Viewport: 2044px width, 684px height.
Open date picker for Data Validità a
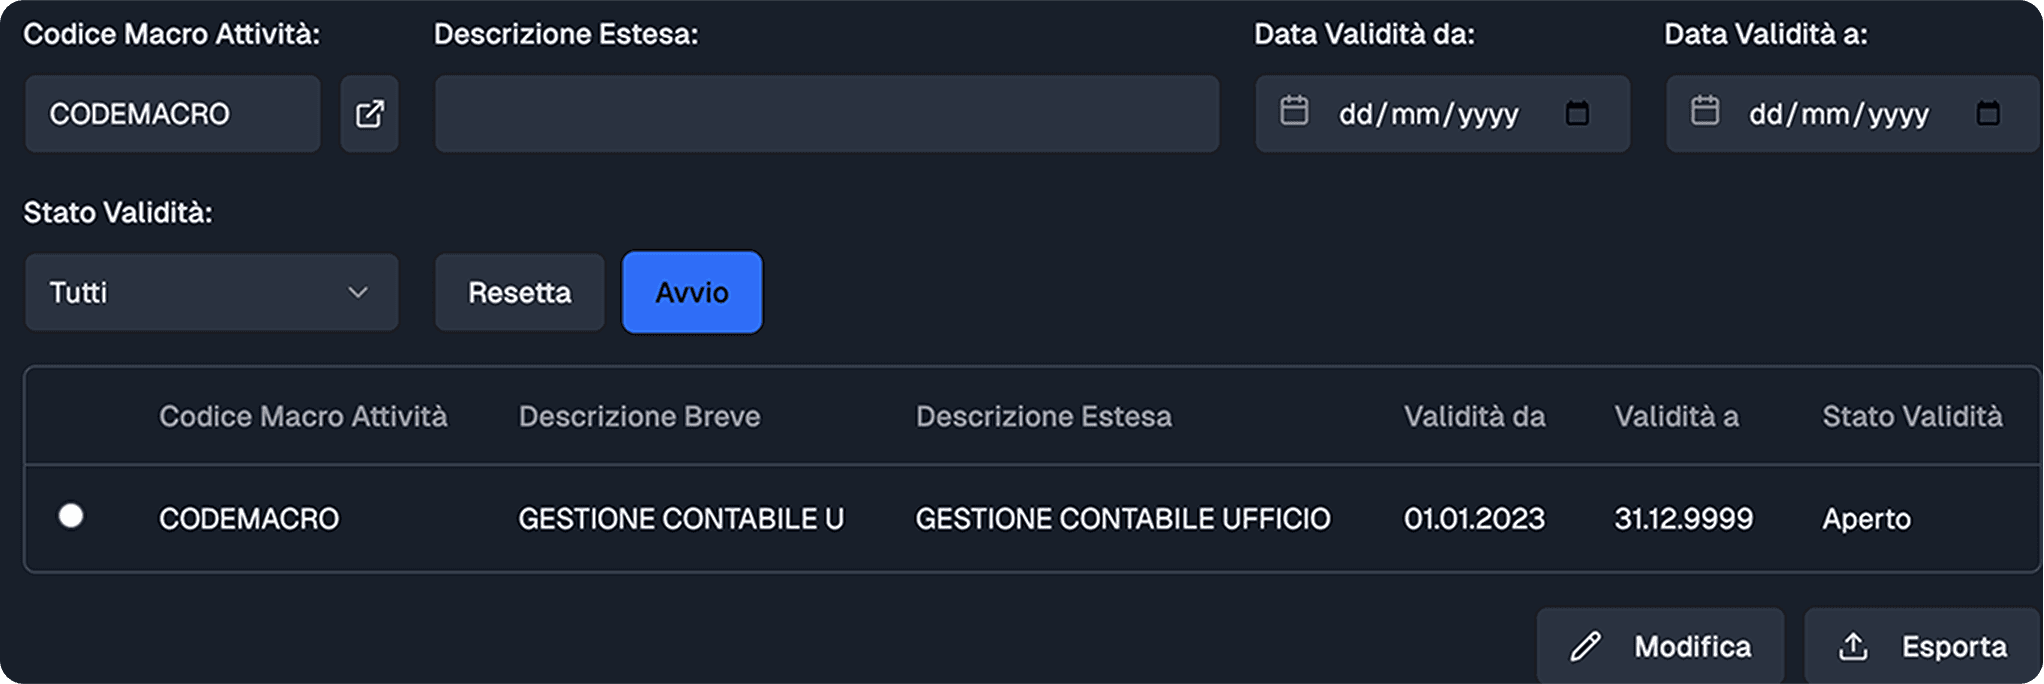tap(1988, 114)
